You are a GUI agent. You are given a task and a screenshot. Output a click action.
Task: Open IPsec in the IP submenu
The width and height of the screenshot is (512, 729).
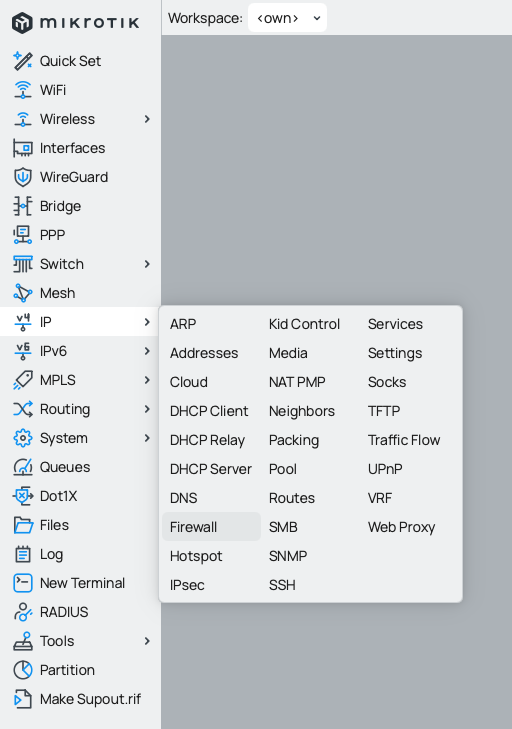pyautogui.click(x=187, y=585)
